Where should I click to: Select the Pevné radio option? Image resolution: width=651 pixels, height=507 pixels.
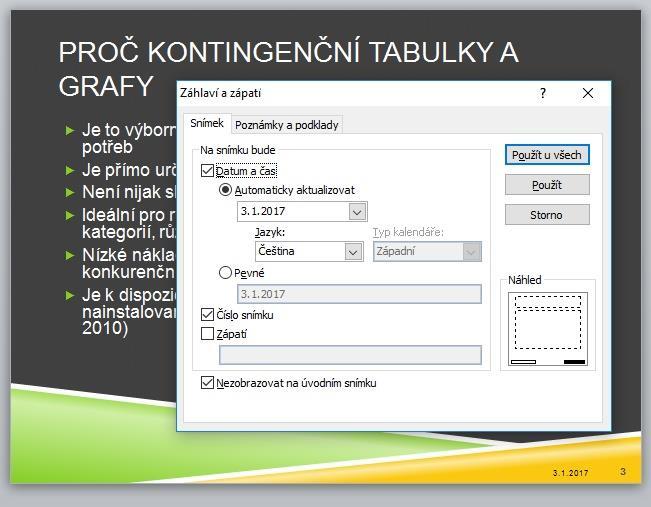[225, 273]
